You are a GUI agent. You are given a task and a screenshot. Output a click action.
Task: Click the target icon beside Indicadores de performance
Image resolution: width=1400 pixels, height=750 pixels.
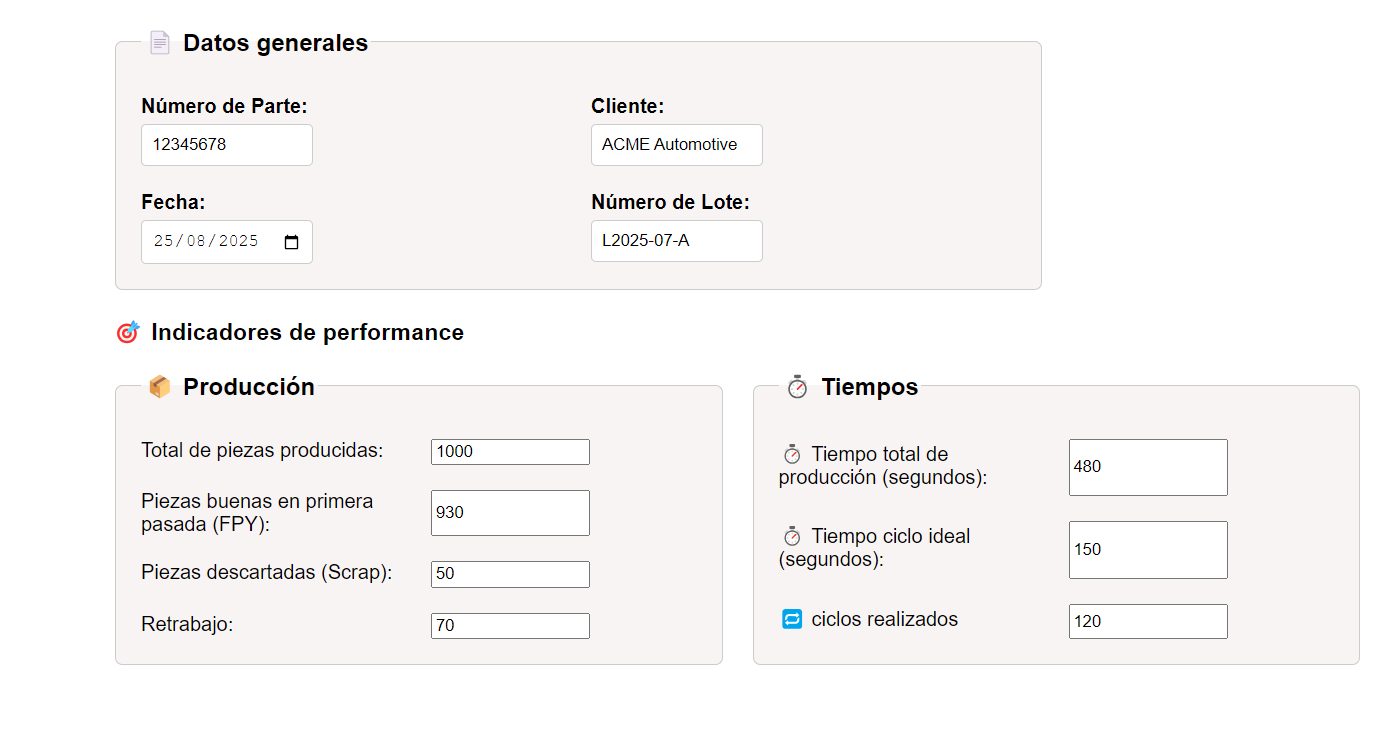pos(128,333)
